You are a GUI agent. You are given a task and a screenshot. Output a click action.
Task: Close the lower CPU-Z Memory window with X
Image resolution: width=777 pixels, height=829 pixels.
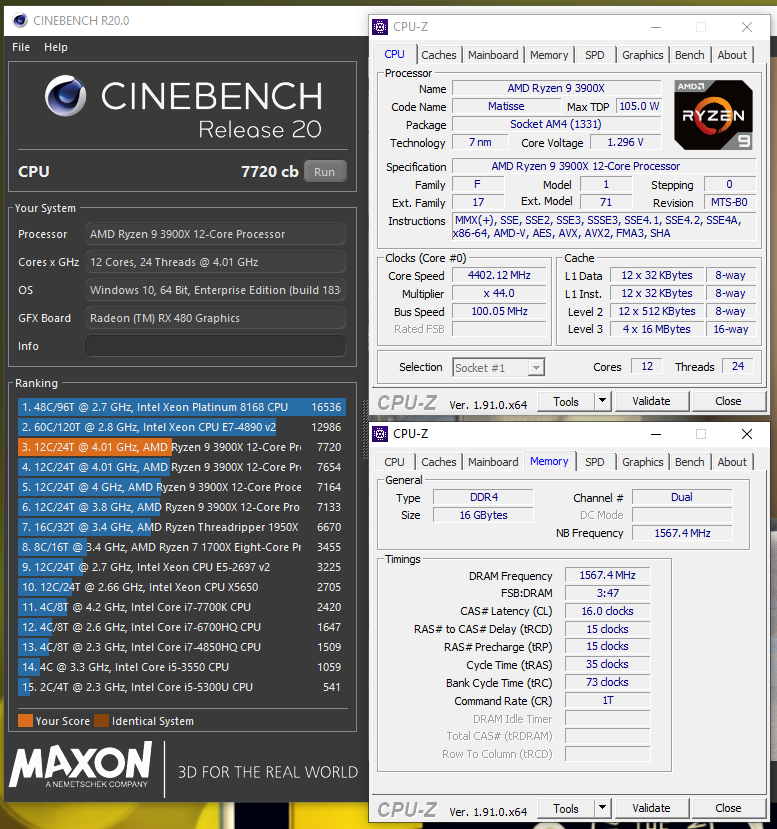tap(747, 434)
